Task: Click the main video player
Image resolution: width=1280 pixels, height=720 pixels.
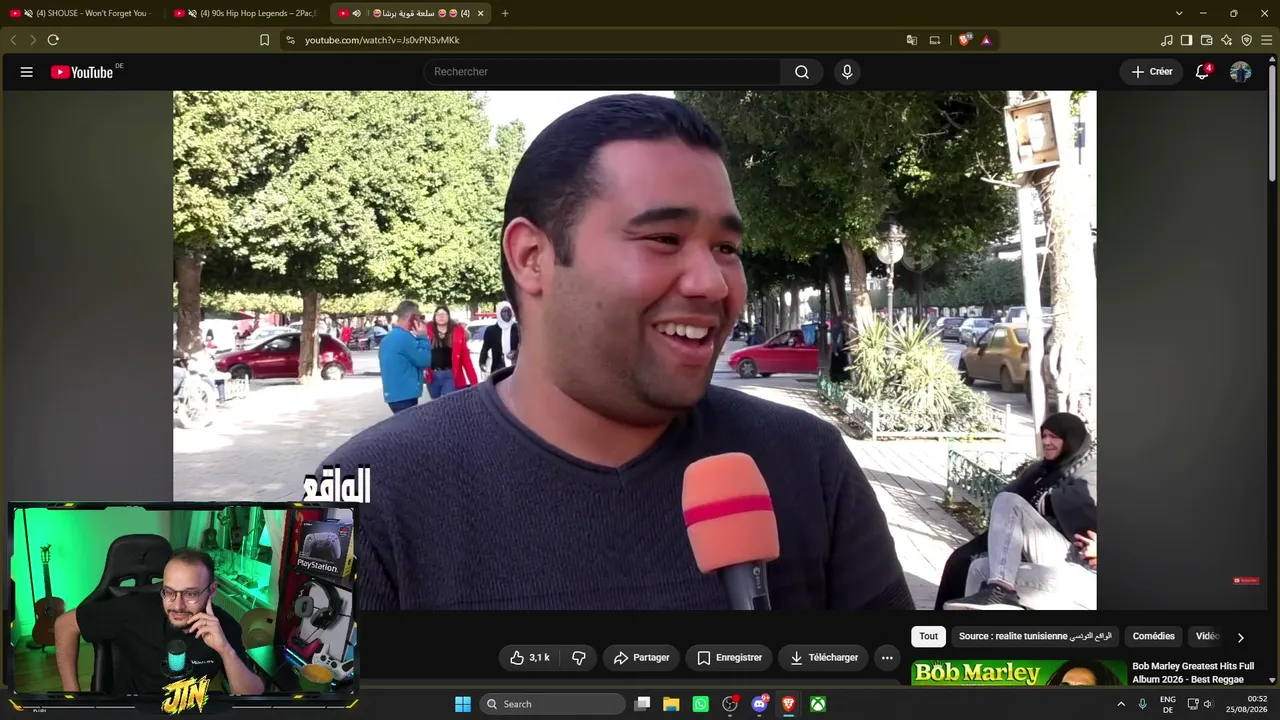Action: pos(634,350)
